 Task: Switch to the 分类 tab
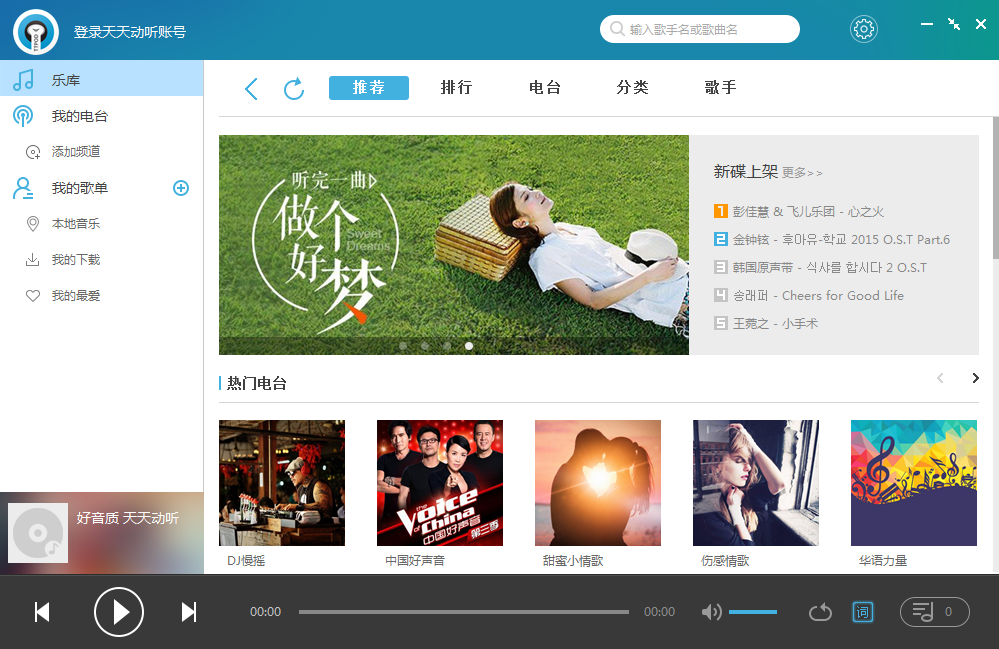633,87
